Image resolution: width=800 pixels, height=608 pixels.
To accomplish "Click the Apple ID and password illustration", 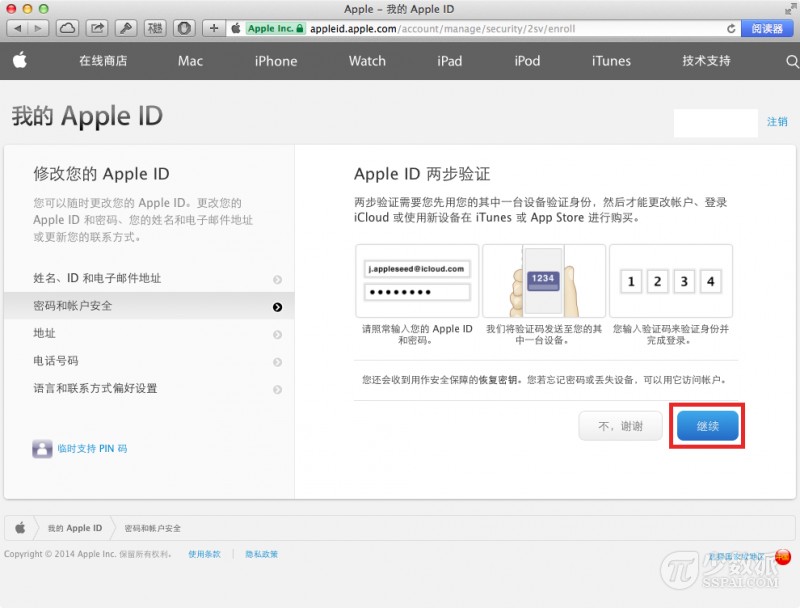I will pyautogui.click(x=417, y=281).
